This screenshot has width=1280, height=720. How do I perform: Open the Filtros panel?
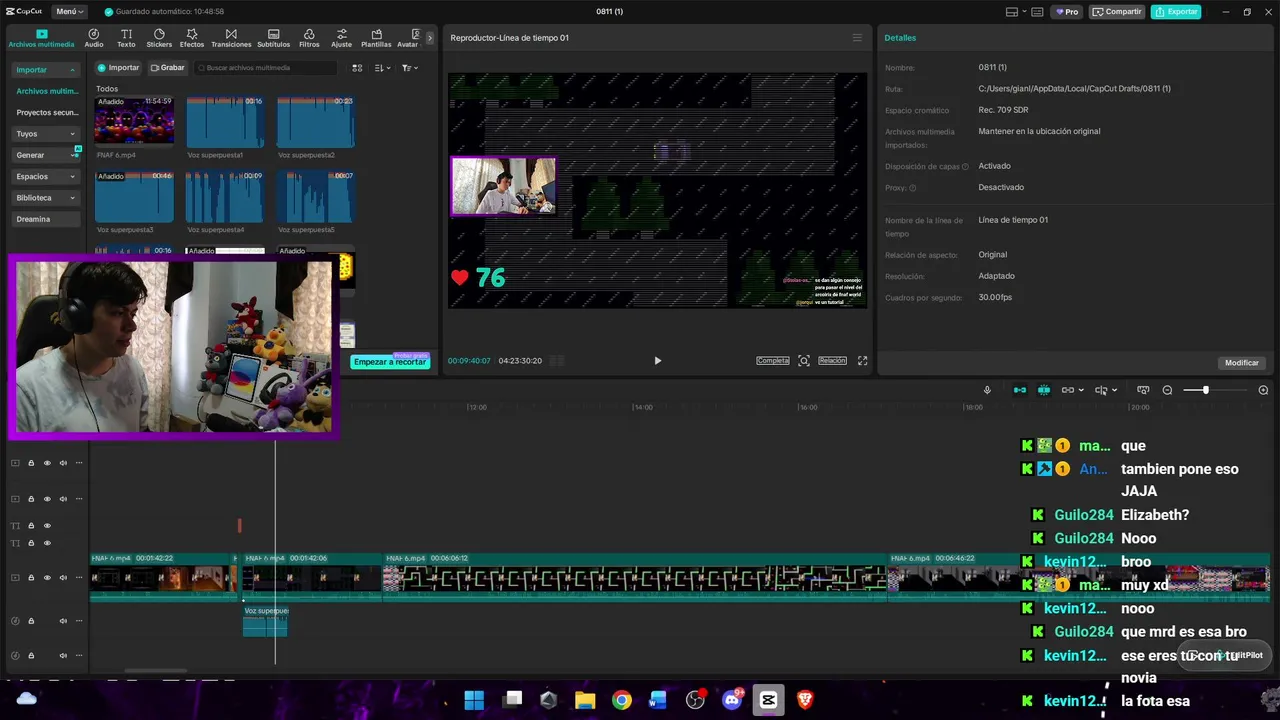point(309,38)
